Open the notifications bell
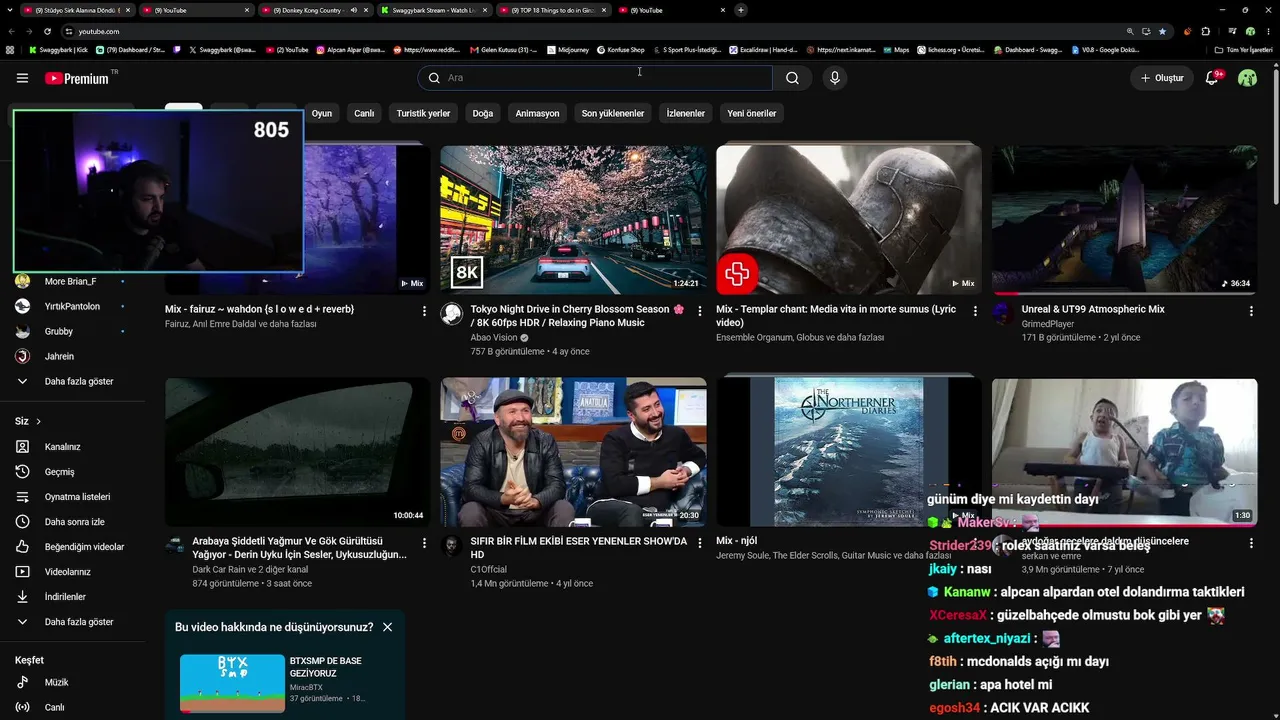This screenshot has width=1280, height=720. (x=1212, y=78)
